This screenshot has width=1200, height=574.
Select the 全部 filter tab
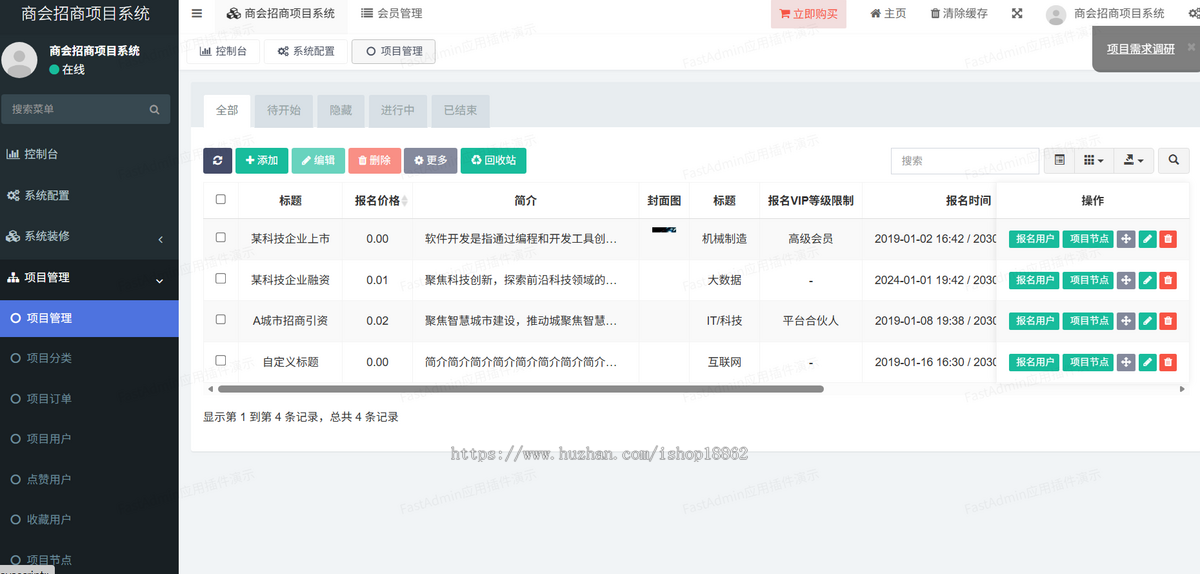click(x=227, y=110)
